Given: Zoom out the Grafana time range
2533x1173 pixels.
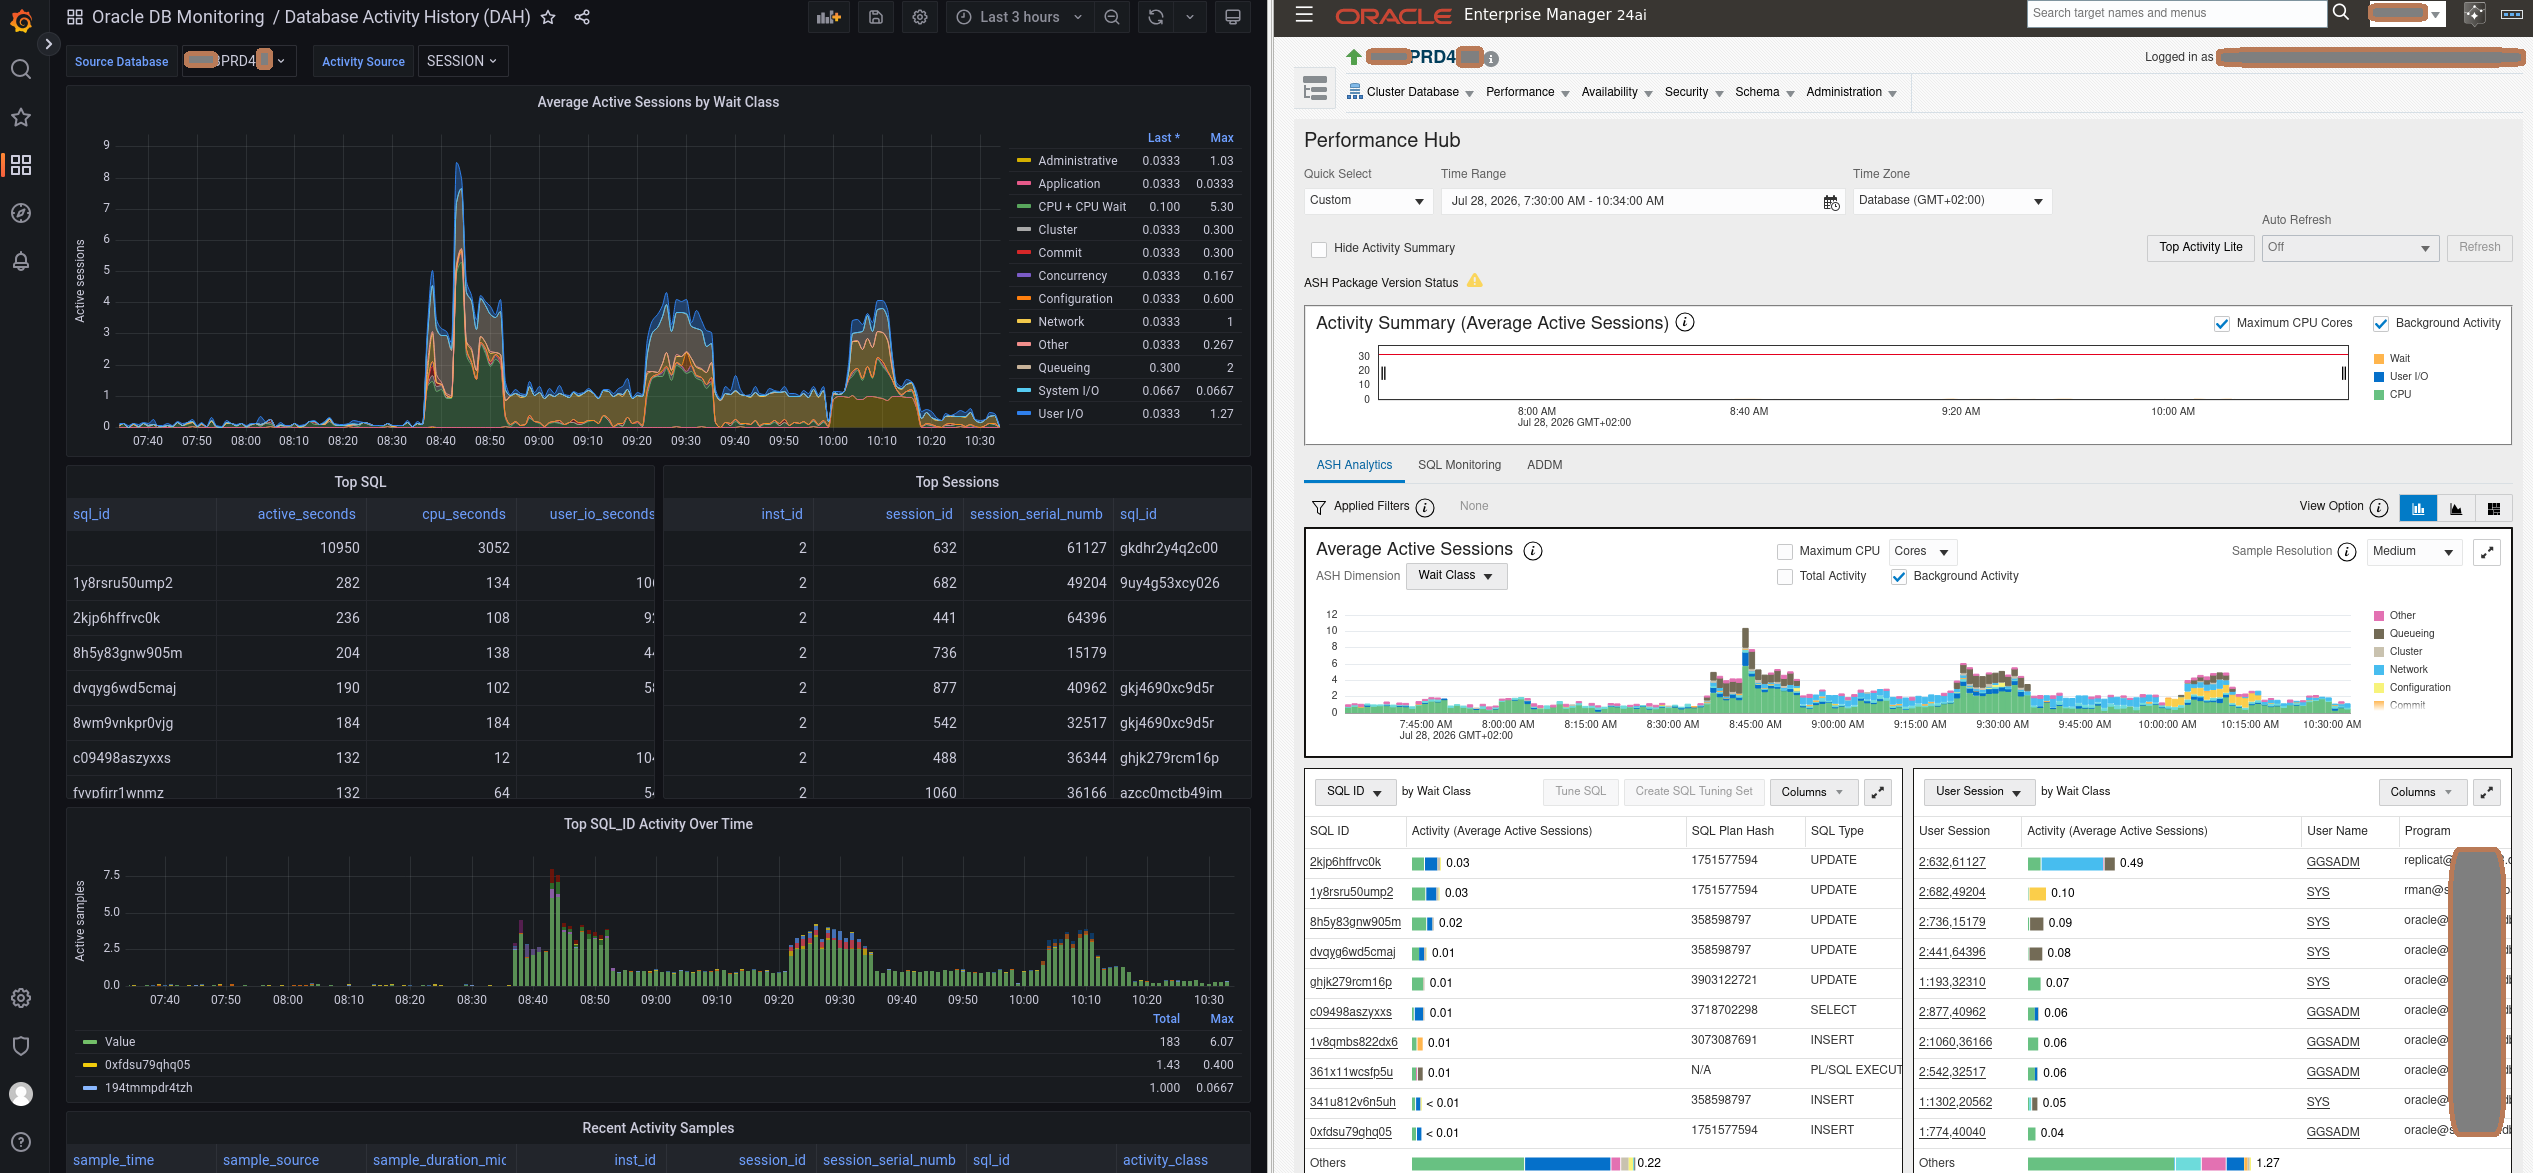Looking at the screenshot, I should pyautogui.click(x=1112, y=17).
